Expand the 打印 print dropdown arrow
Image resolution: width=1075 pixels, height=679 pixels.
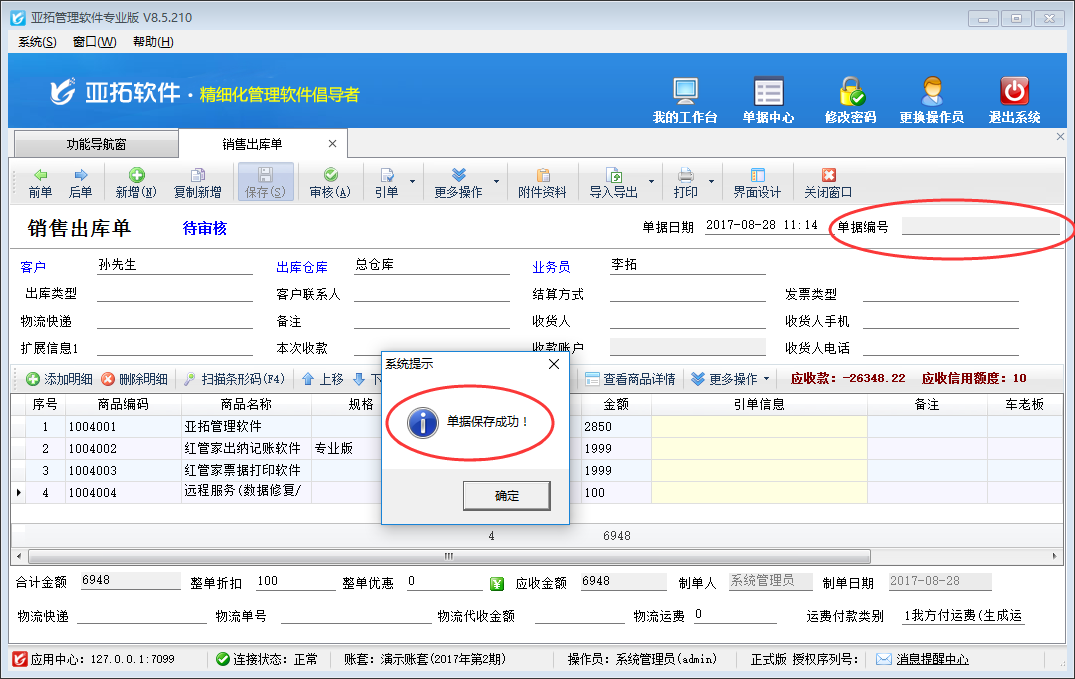pyautogui.click(x=712, y=182)
